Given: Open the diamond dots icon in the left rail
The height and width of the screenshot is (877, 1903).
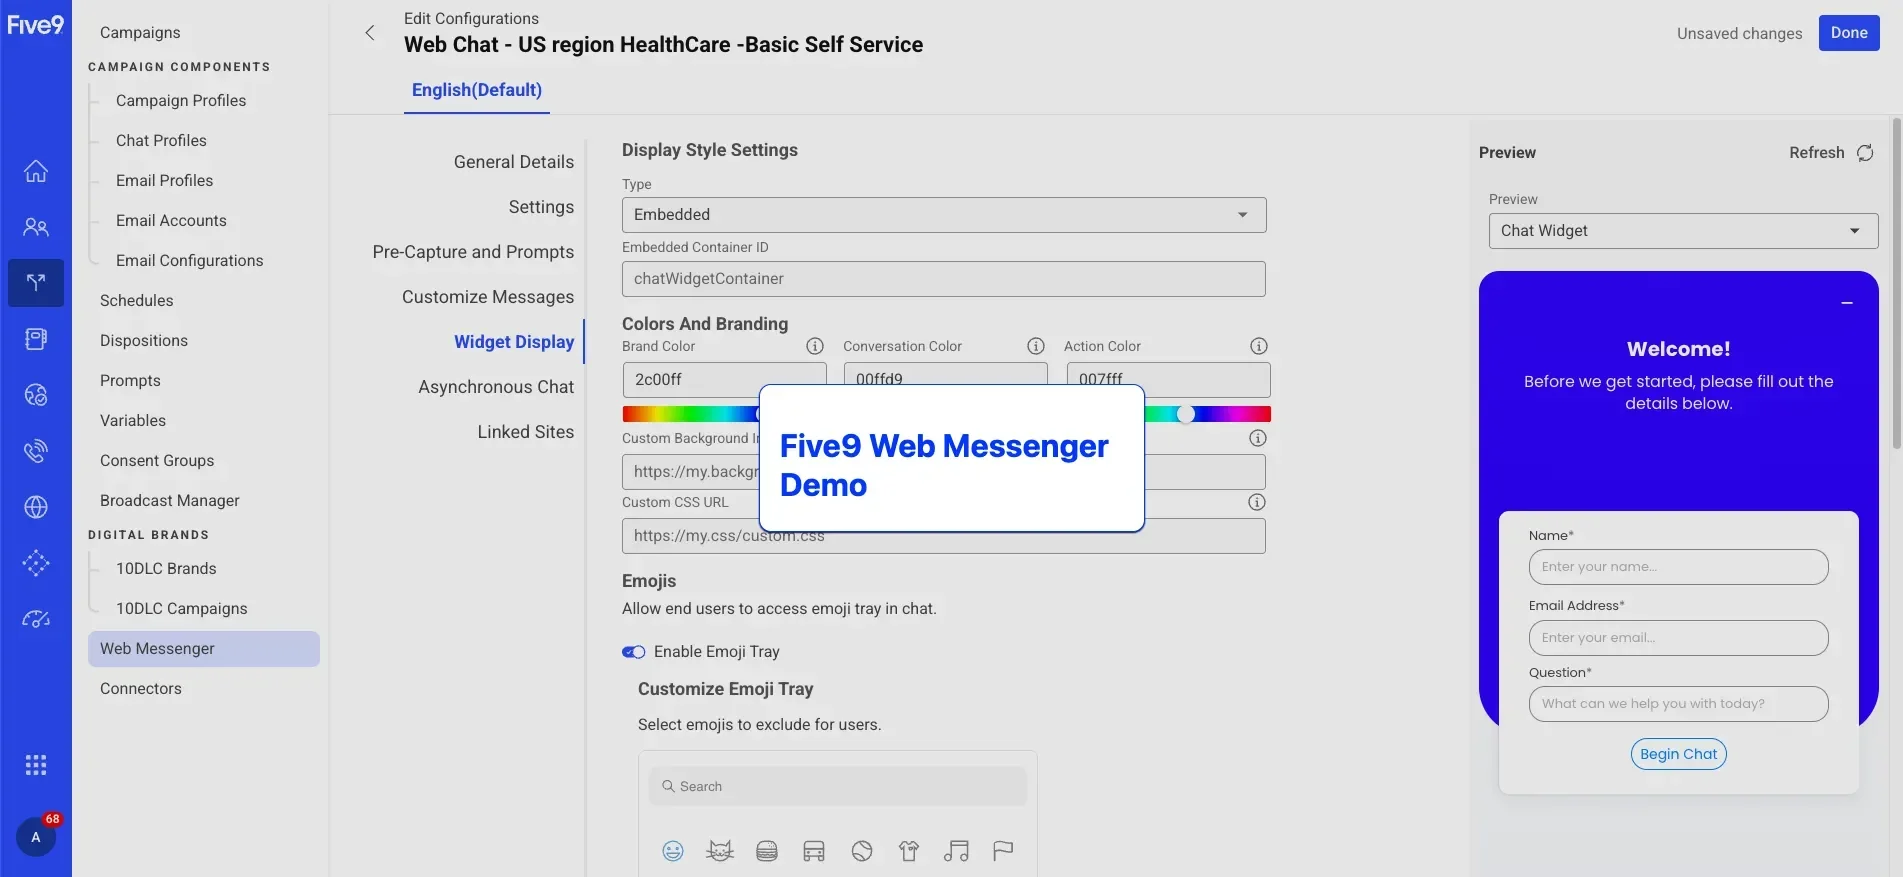Looking at the screenshot, I should pyautogui.click(x=36, y=563).
